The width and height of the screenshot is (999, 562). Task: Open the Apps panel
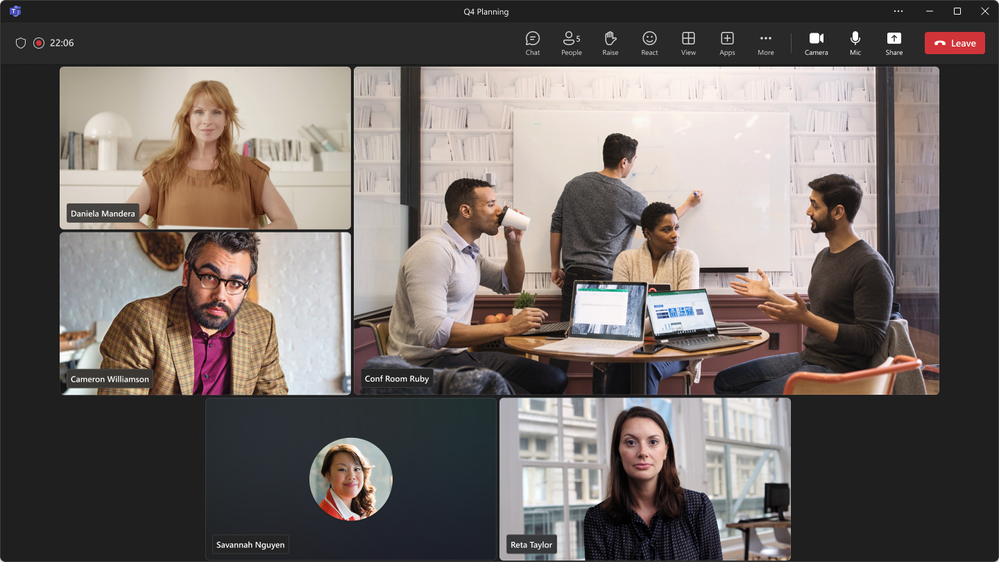[727, 42]
